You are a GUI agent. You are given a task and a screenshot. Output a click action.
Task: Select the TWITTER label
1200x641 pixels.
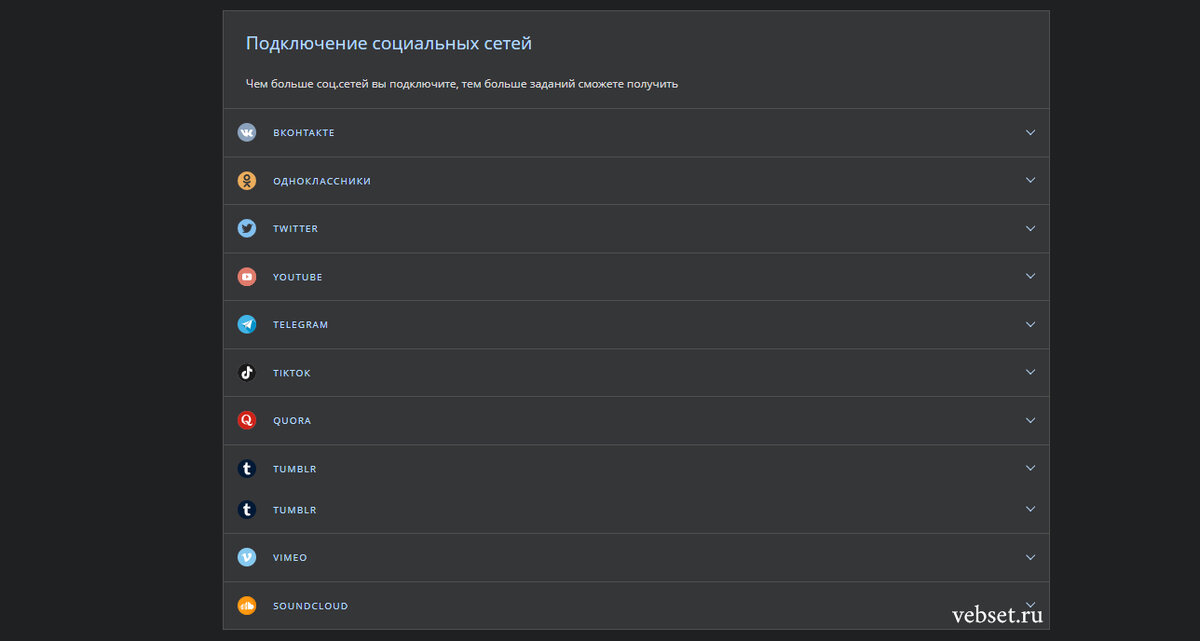[296, 229]
